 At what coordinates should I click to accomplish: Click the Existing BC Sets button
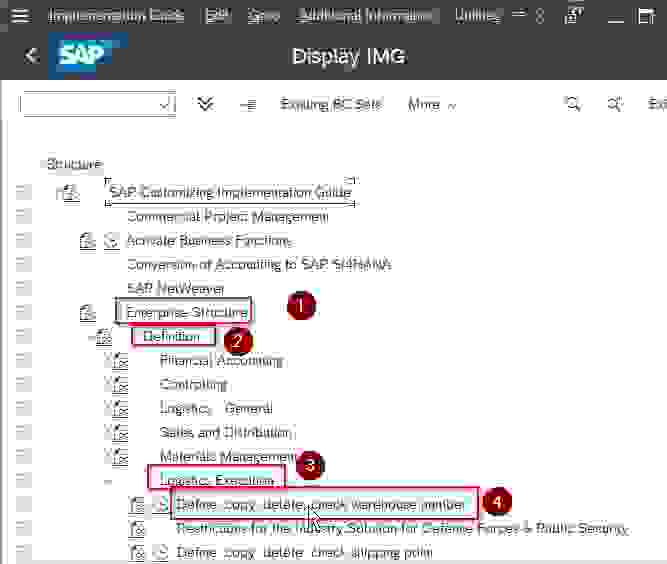[x=330, y=104]
